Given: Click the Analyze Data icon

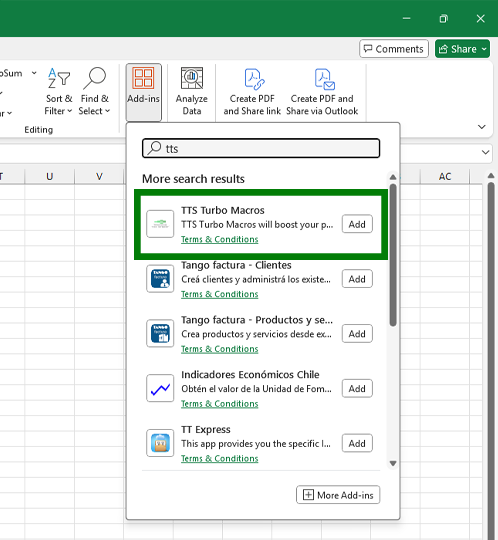Looking at the screenshot, I should (192, 78).
